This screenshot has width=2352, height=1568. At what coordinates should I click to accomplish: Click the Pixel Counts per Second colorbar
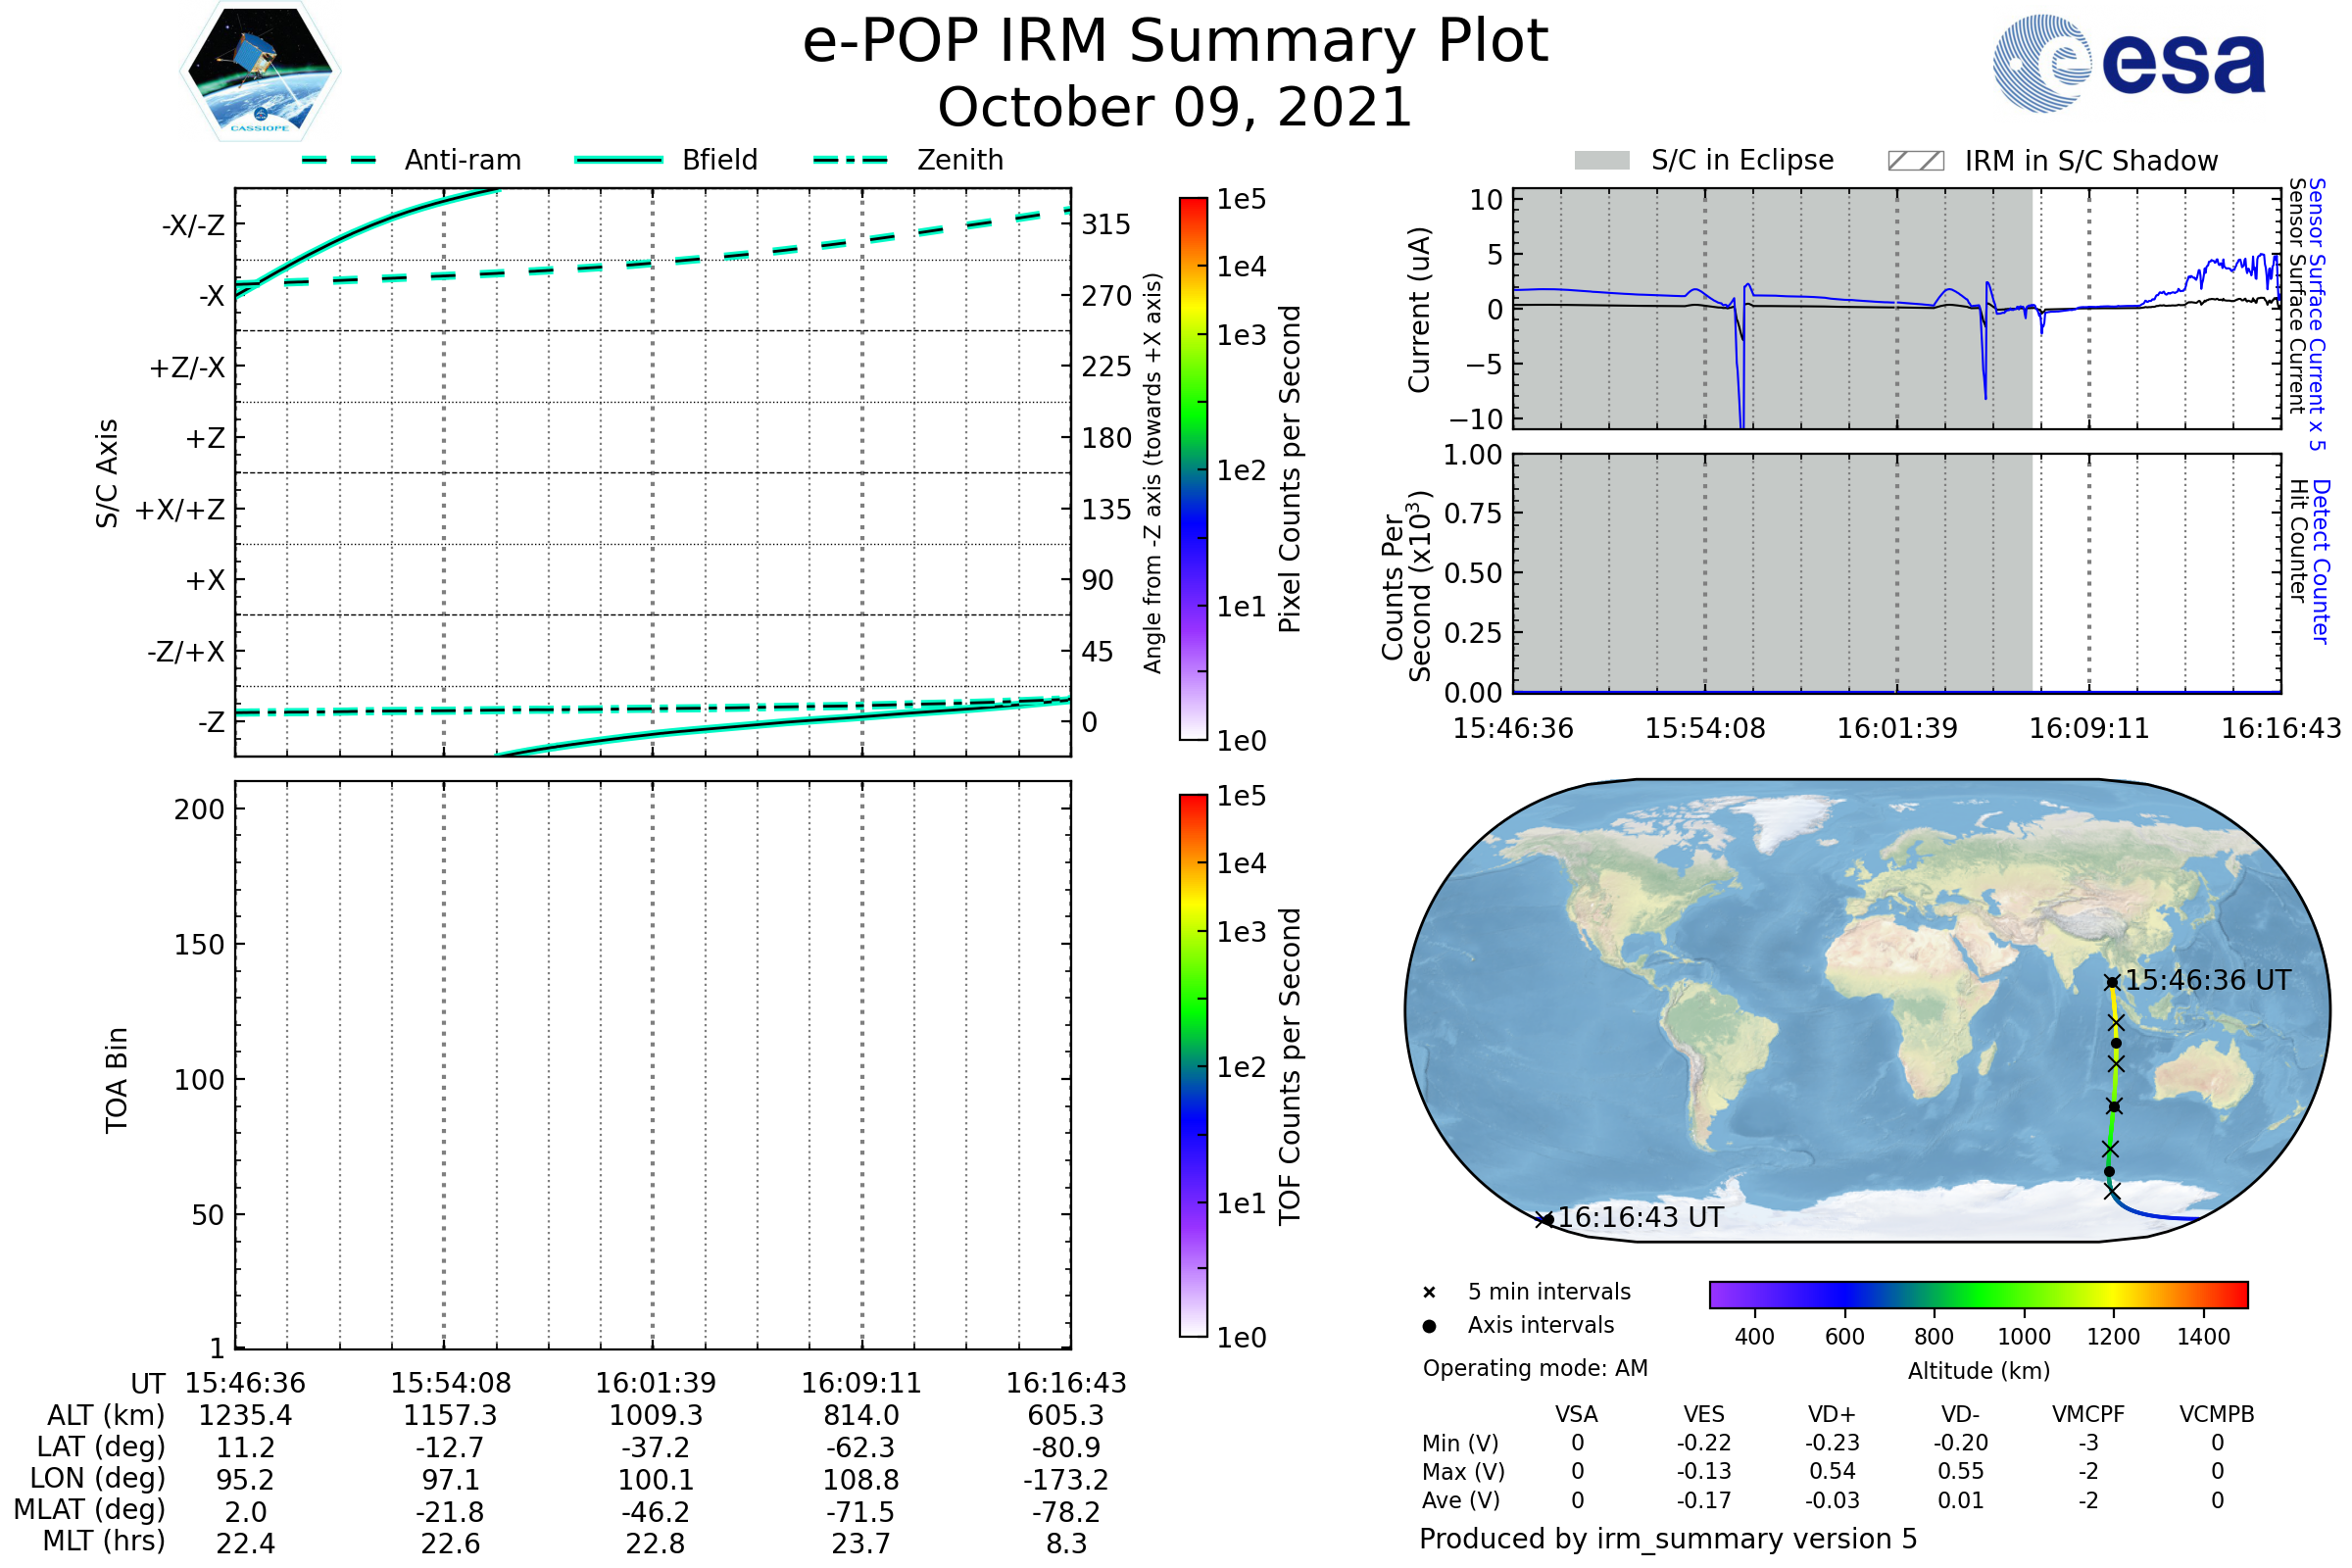tap(1193, 469)
